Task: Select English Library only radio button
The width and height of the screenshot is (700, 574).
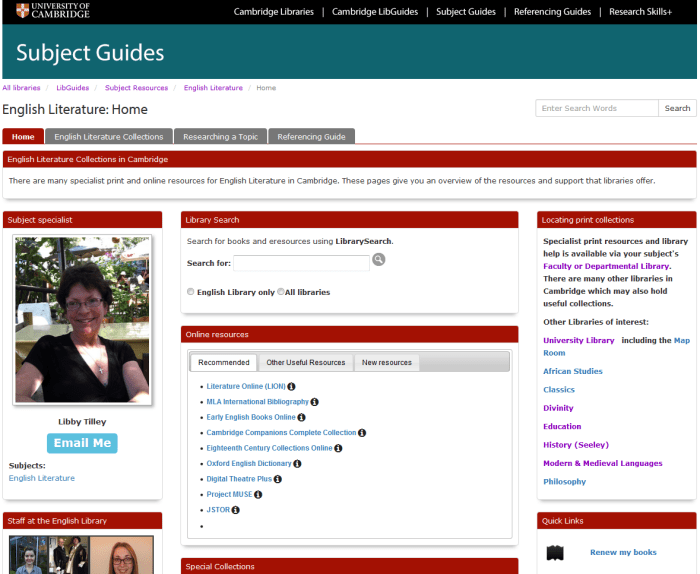Action: click(x=191, y=291)
